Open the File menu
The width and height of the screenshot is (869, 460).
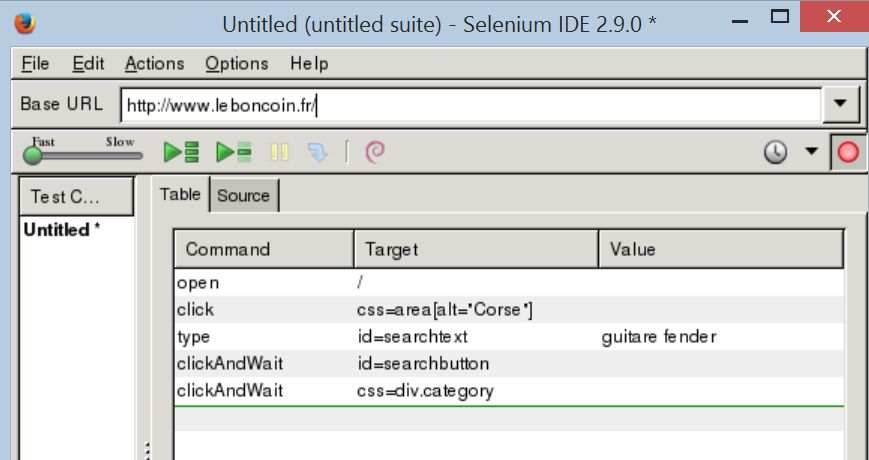coord(35,63)
